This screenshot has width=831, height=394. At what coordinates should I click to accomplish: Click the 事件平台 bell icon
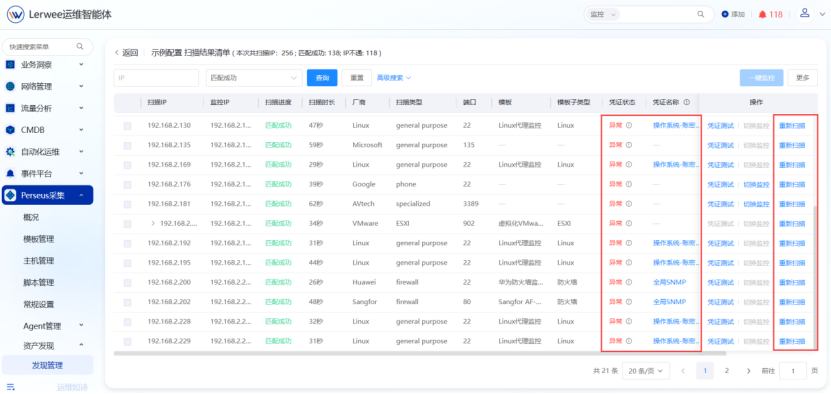point(10,173)
